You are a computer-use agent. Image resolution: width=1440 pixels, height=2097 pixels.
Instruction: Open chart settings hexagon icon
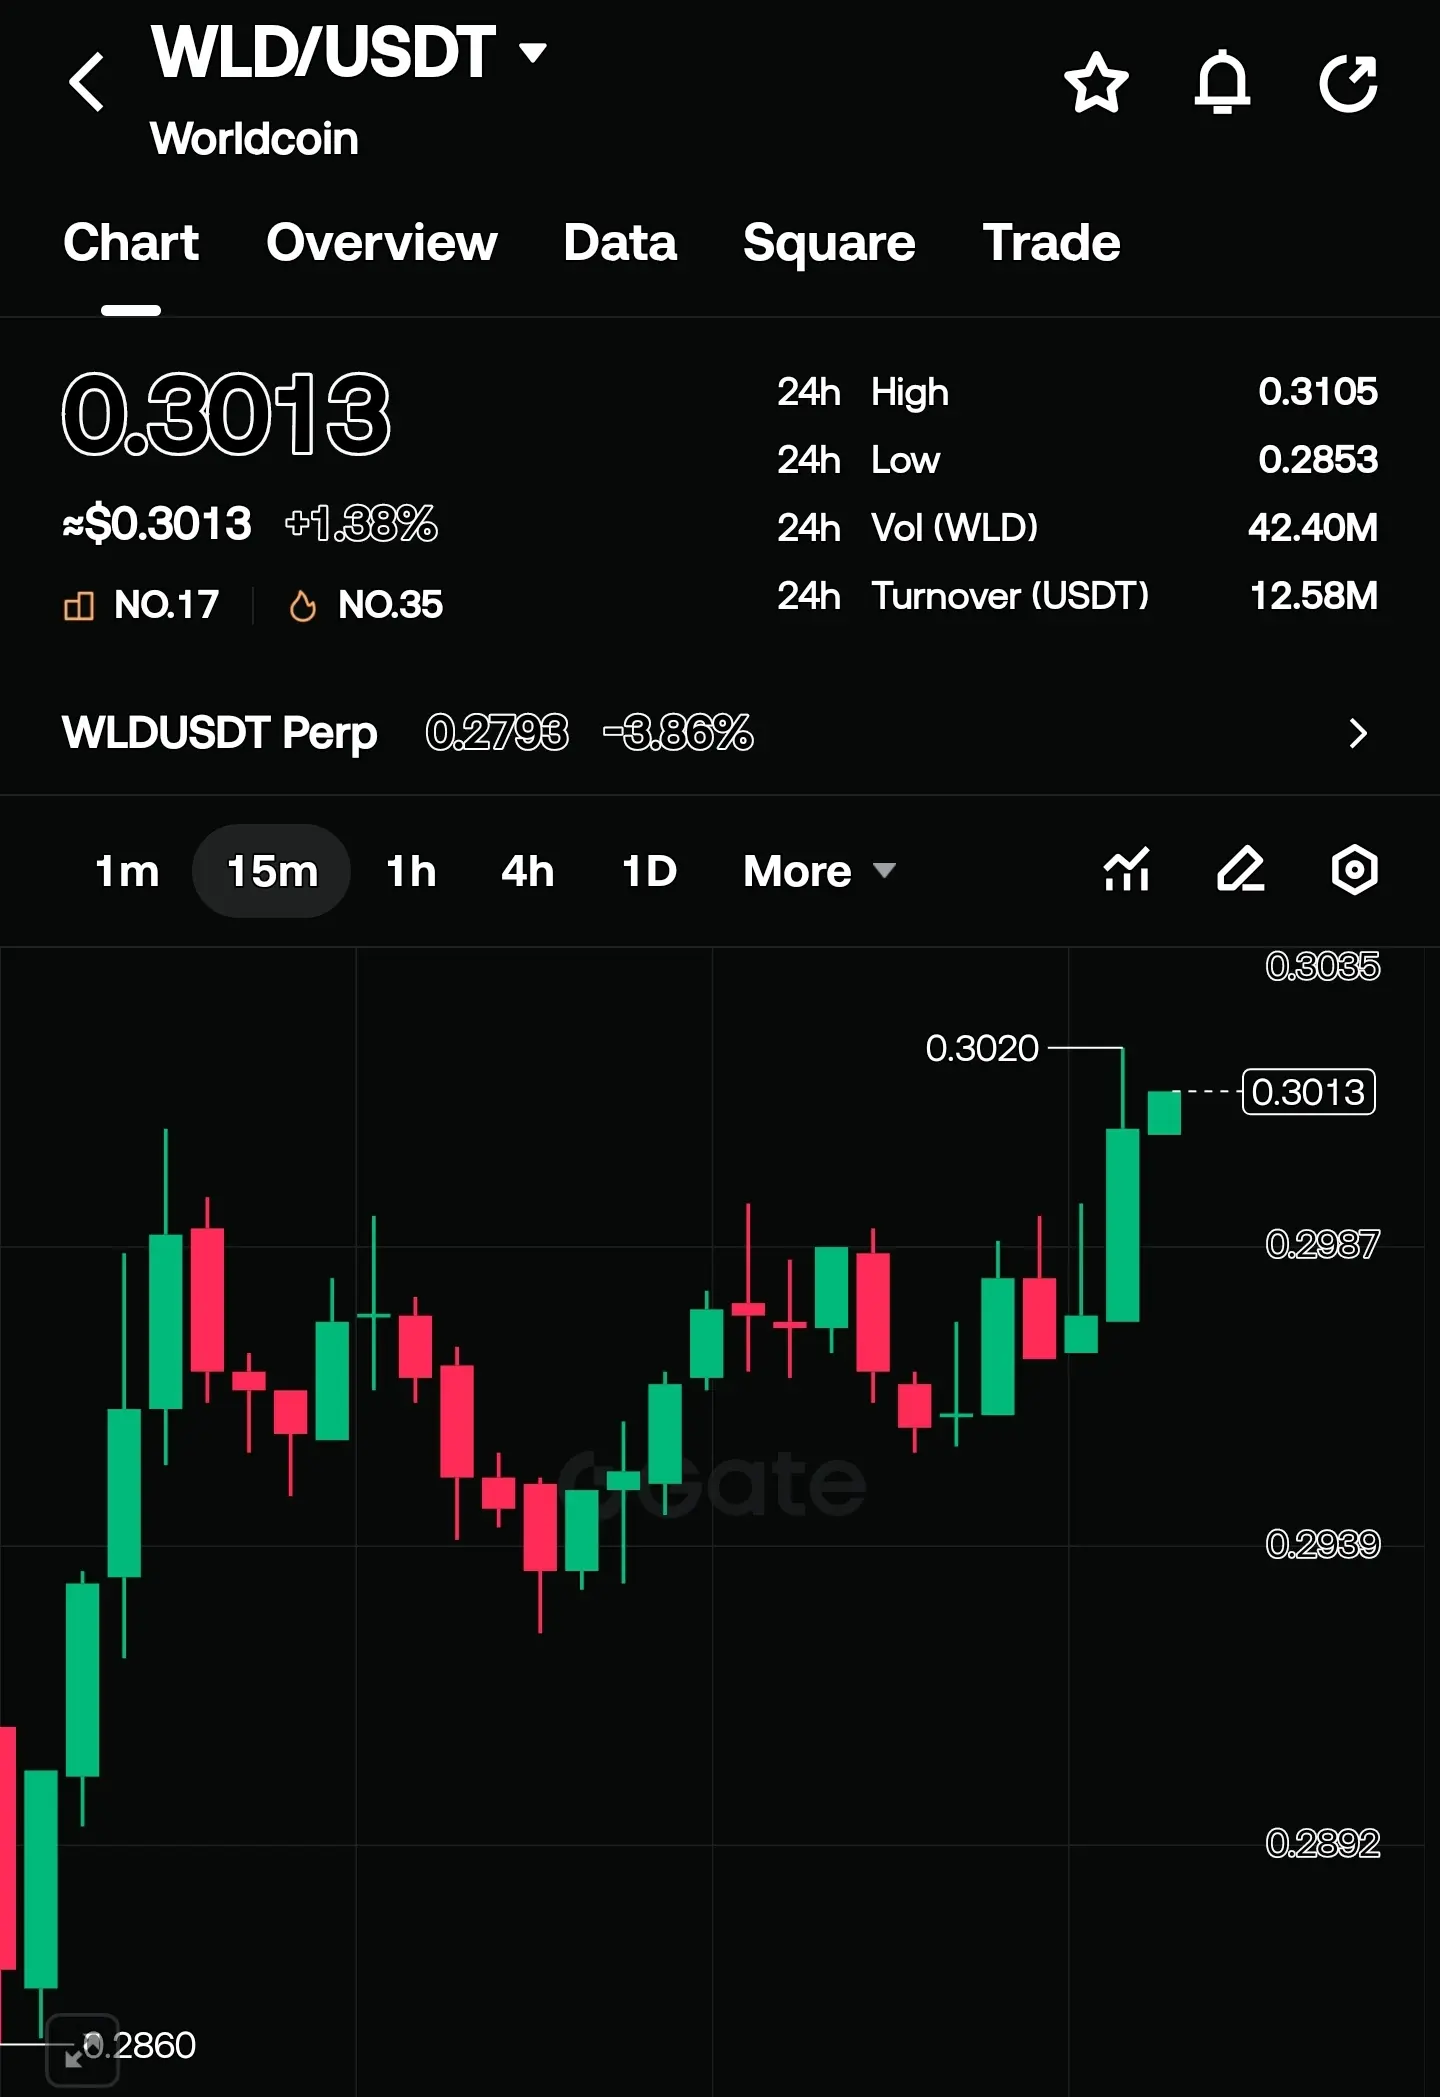coord(1355,869)
